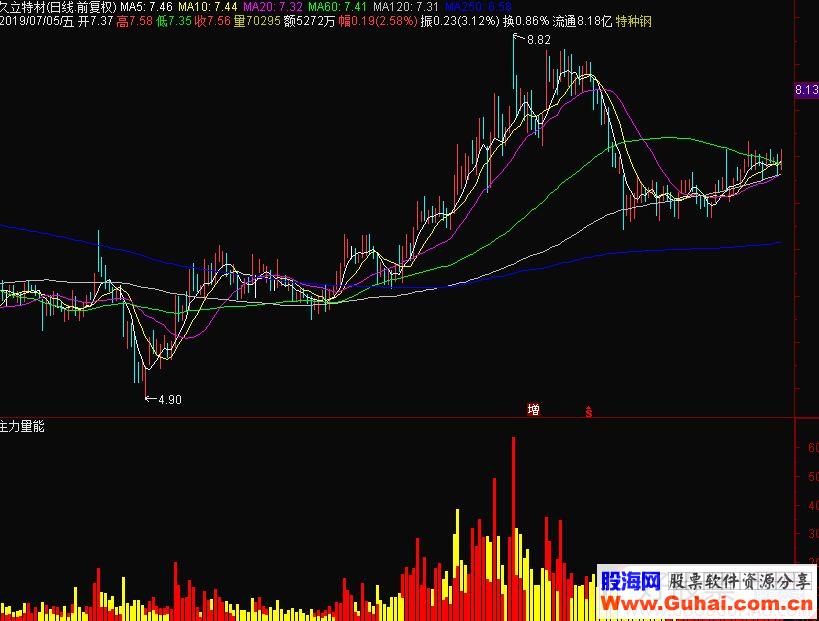Click the purple 8.13 price axis tag
This screenshot has width=819, height=621.
point(806,90)
